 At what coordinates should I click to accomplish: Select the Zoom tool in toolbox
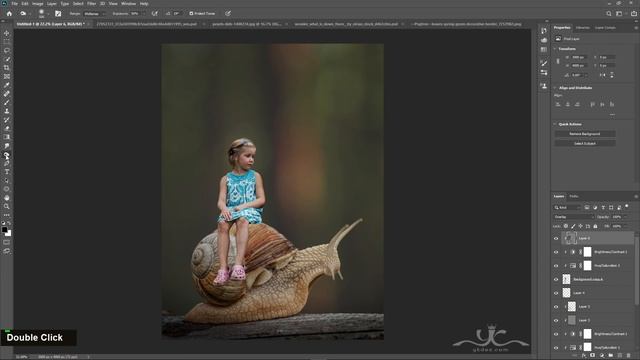7,207
